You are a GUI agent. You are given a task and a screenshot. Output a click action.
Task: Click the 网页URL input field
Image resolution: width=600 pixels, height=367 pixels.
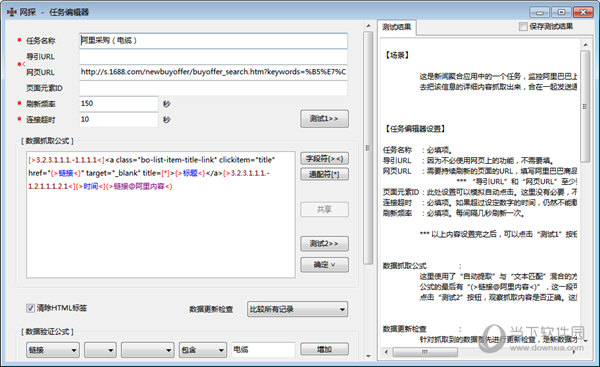click(x=213, y=72)
